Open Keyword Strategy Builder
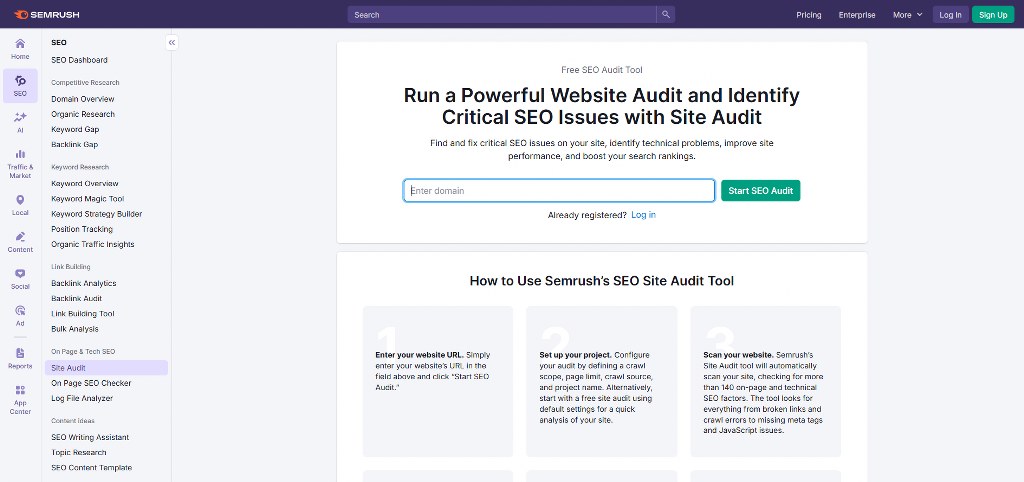1024x482 pixels. (97, 214)
